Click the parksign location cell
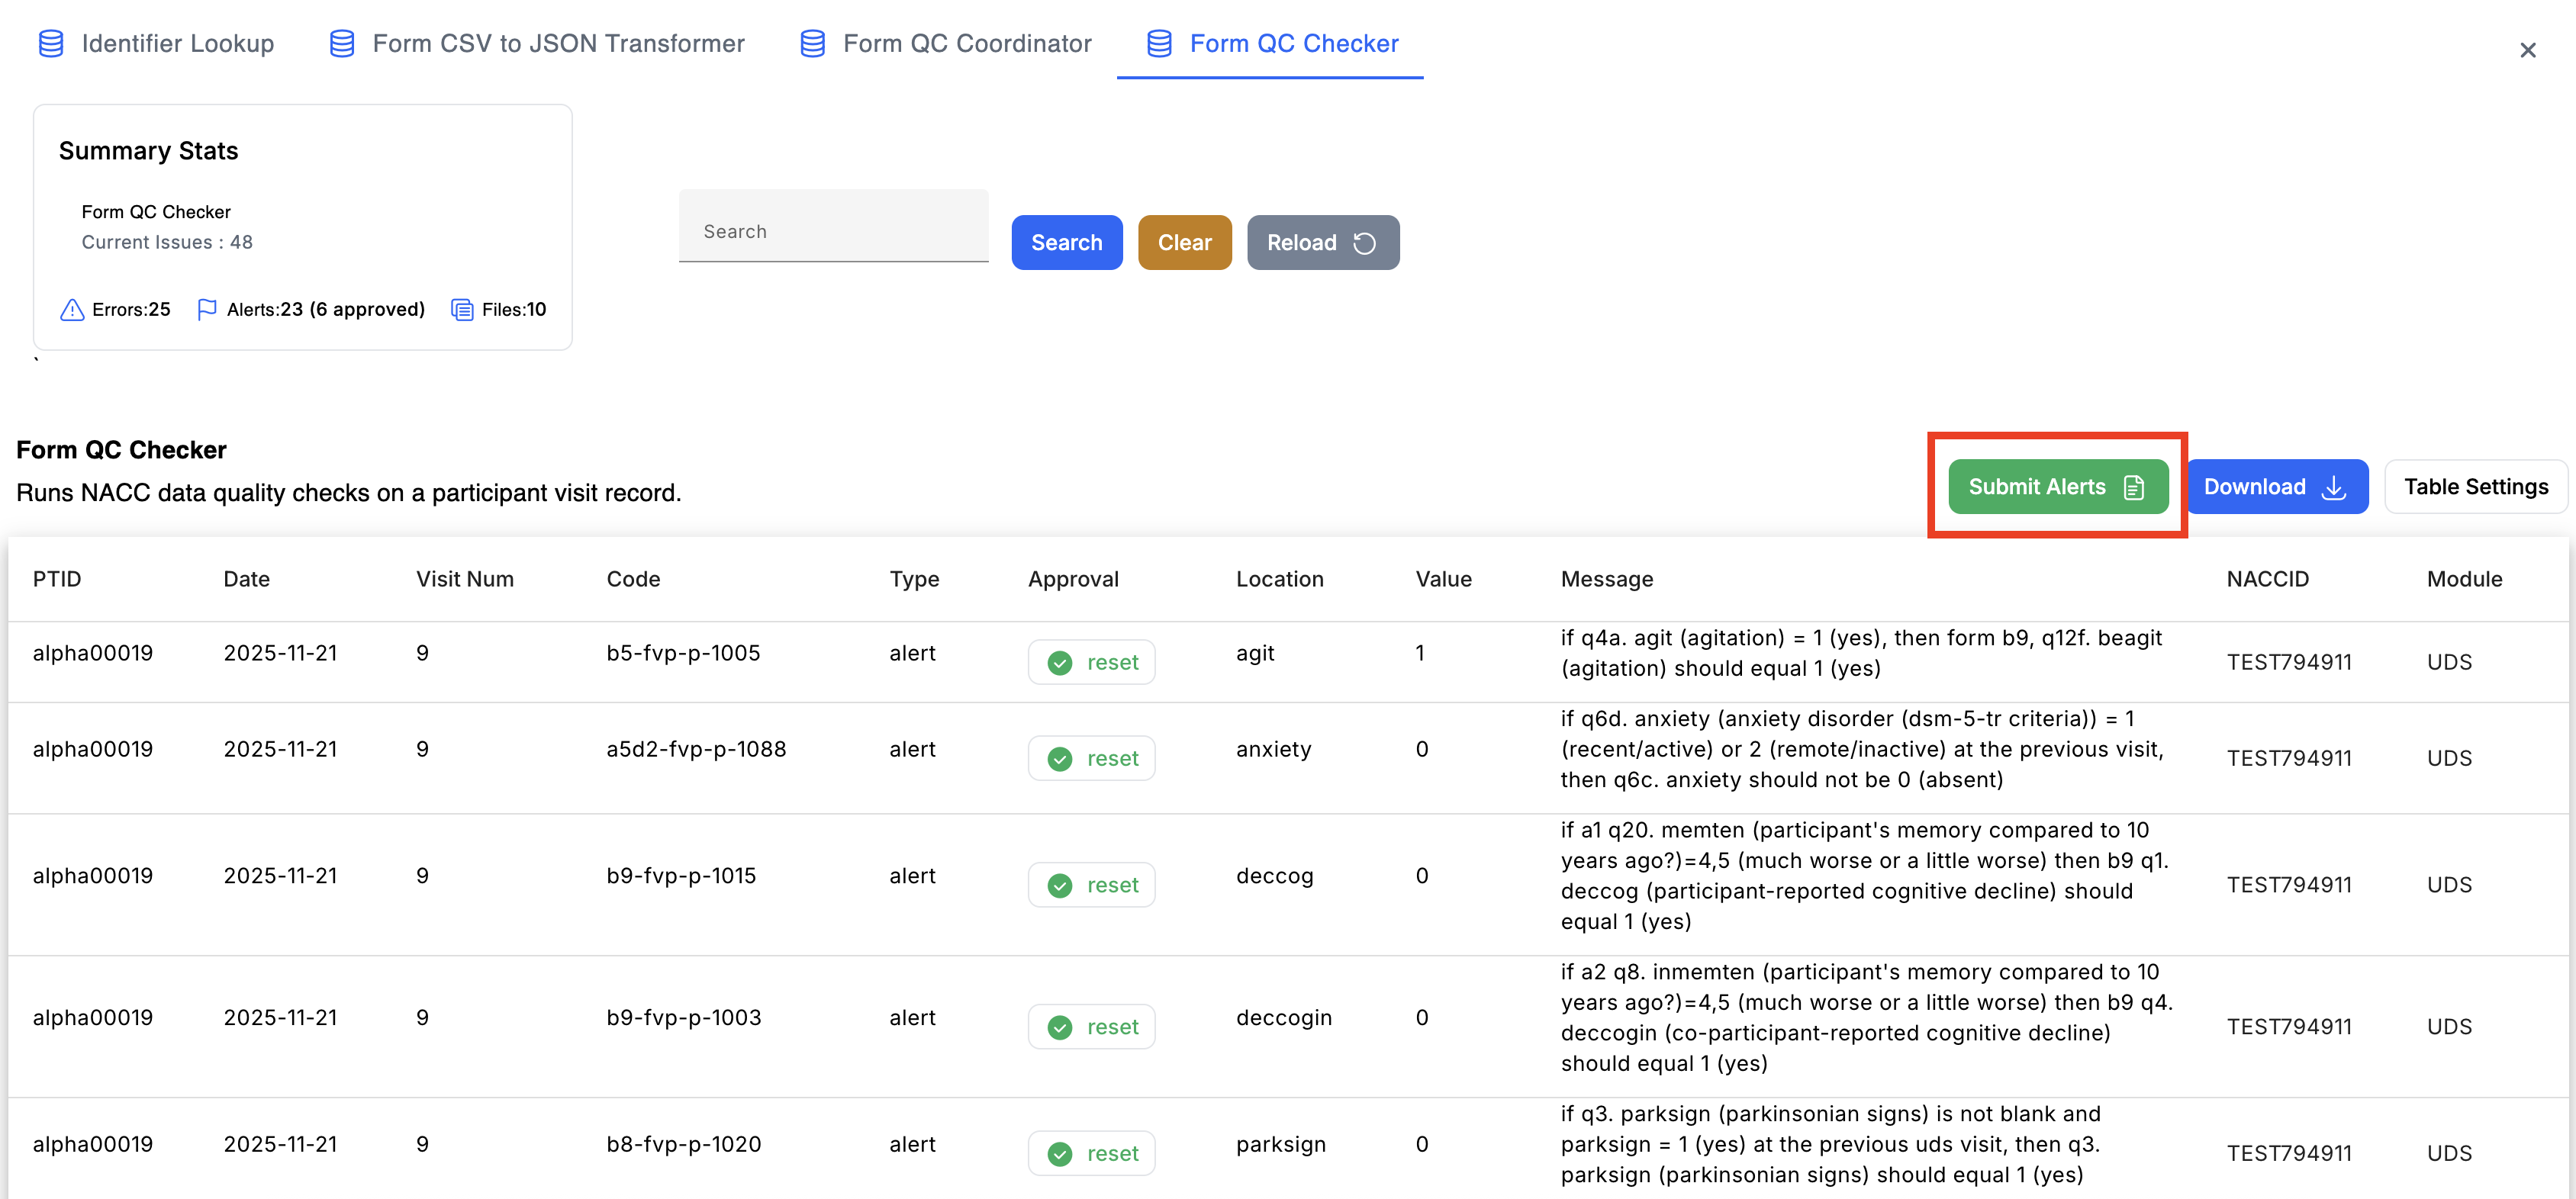Screen dimensions: 2576x1199 coord(1281,1145)
